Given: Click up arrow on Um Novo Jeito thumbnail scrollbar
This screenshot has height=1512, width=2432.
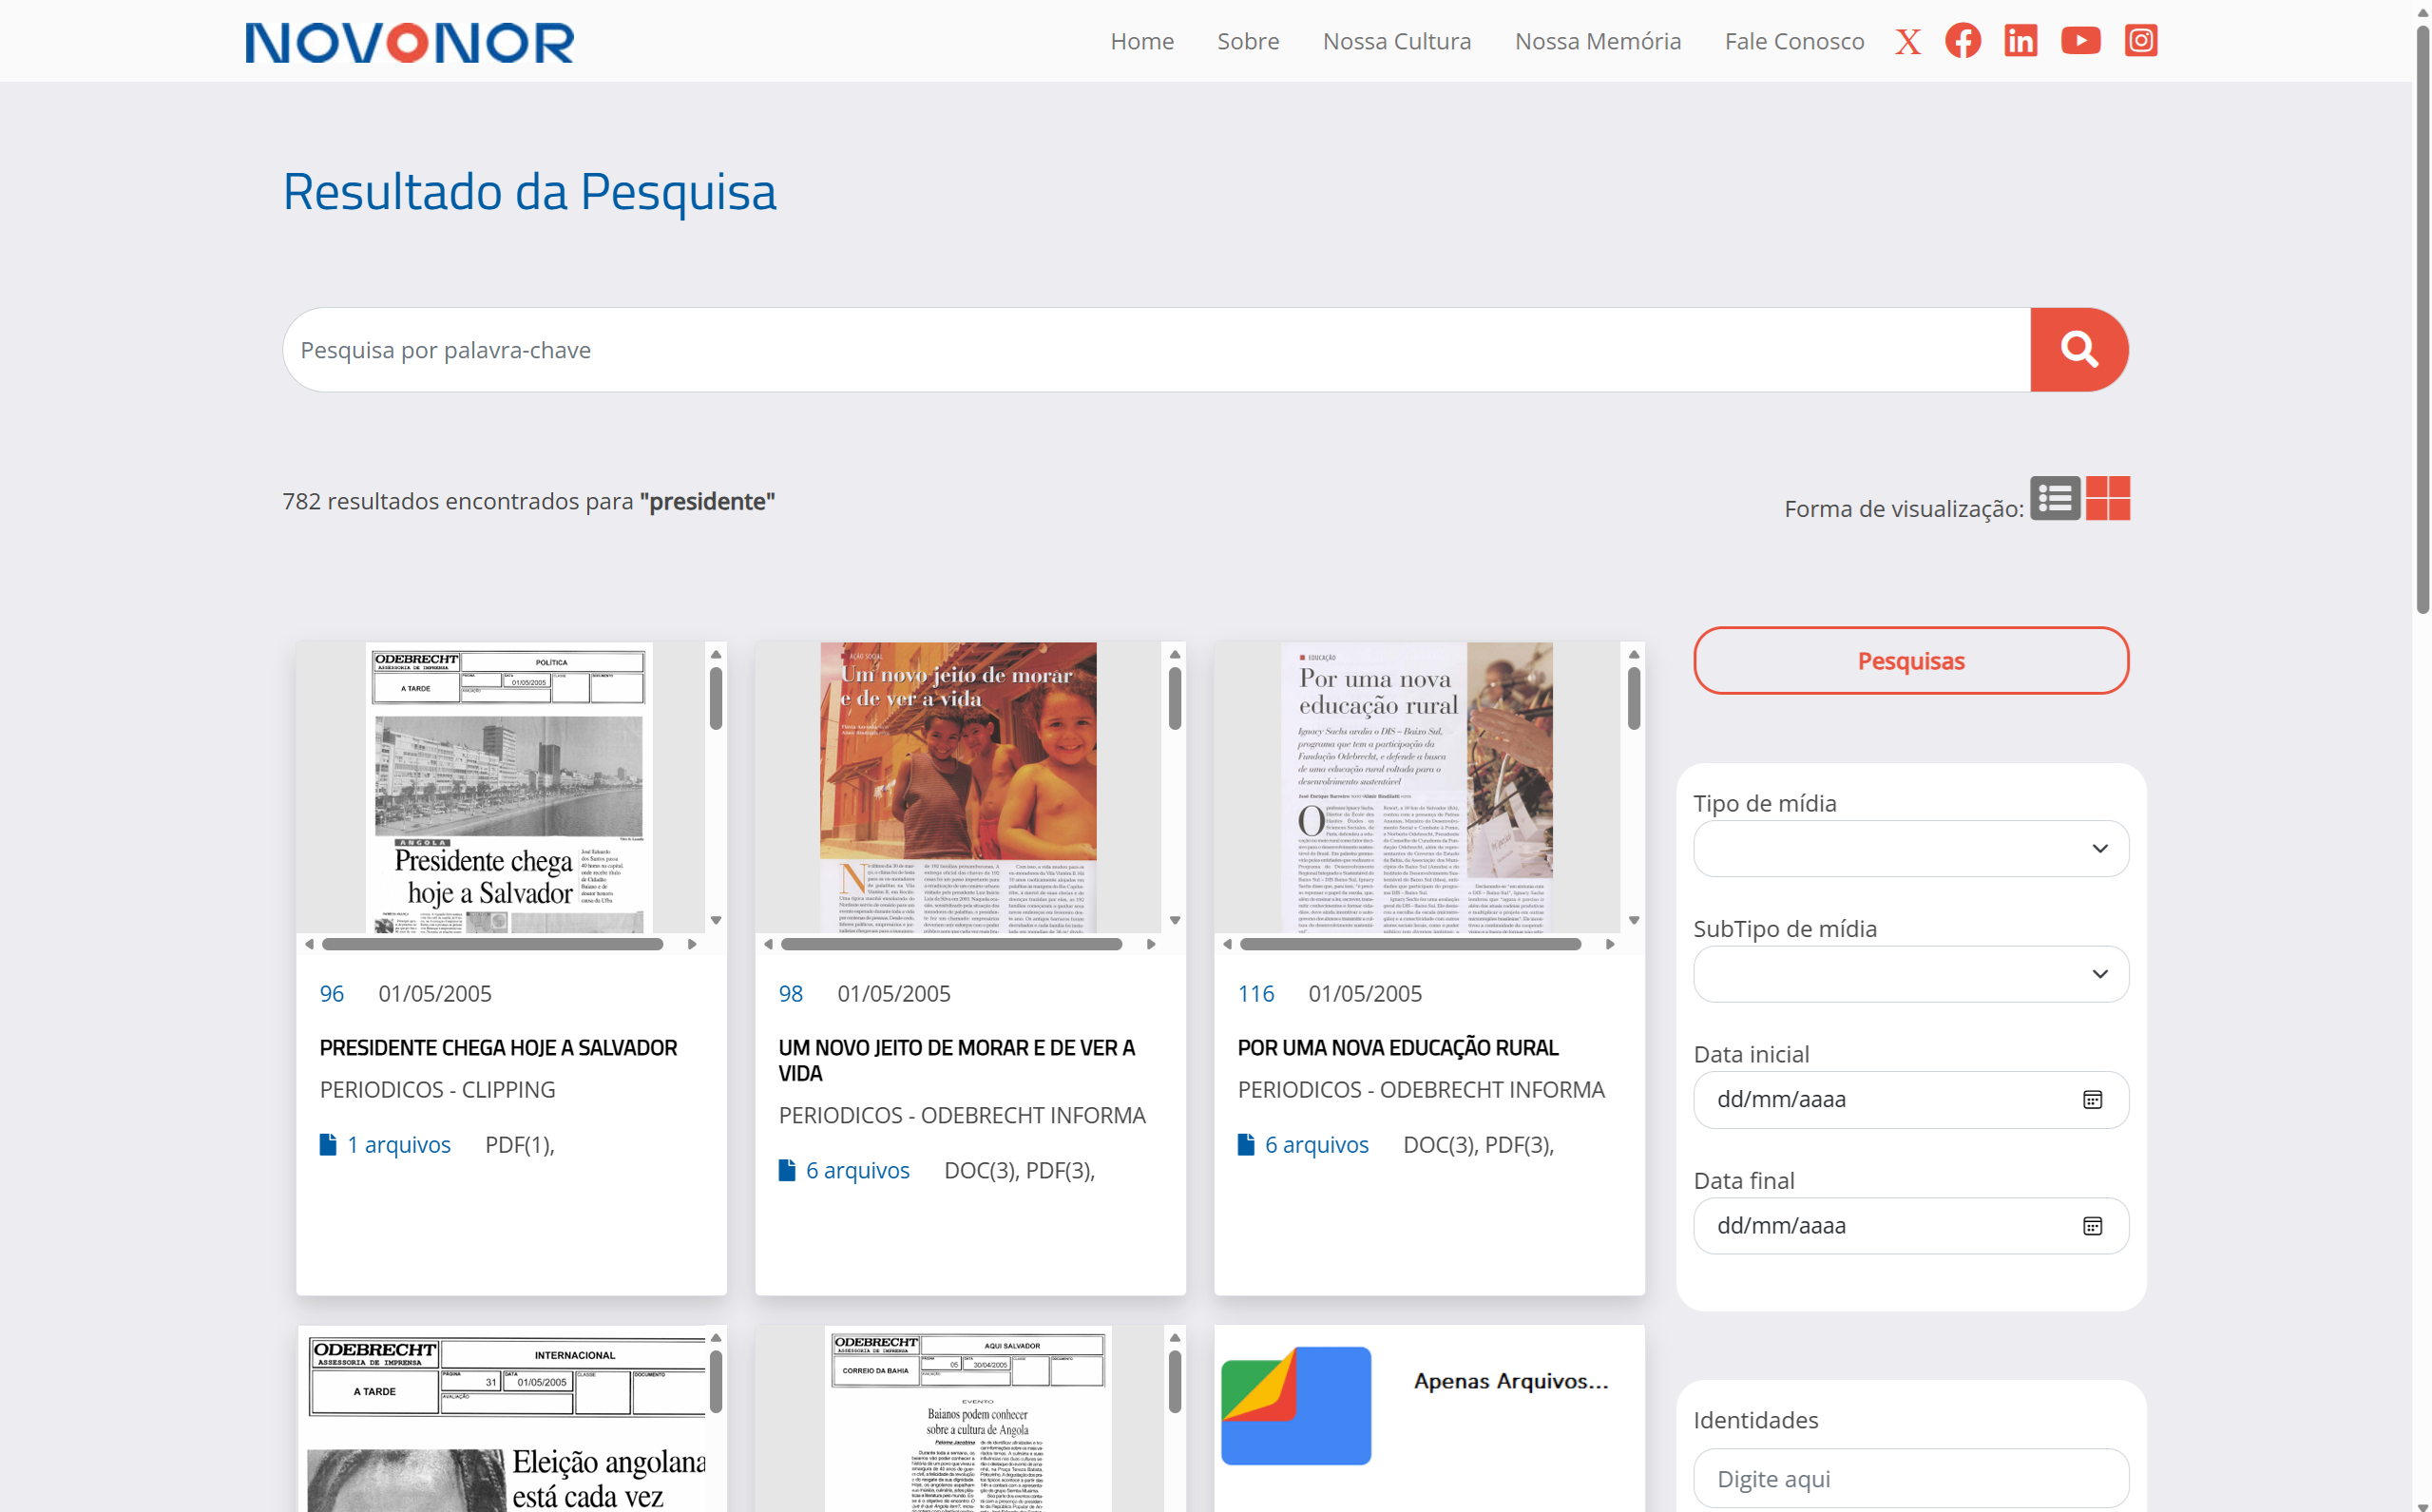Looking at the screenshot, I should click(x=1175, y=654).
